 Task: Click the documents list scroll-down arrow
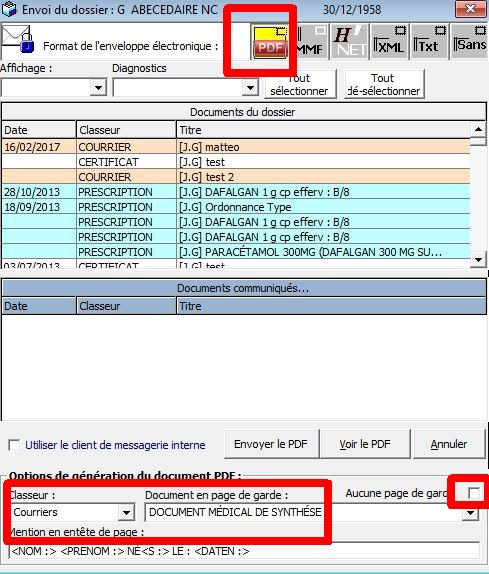coord(478,260)
